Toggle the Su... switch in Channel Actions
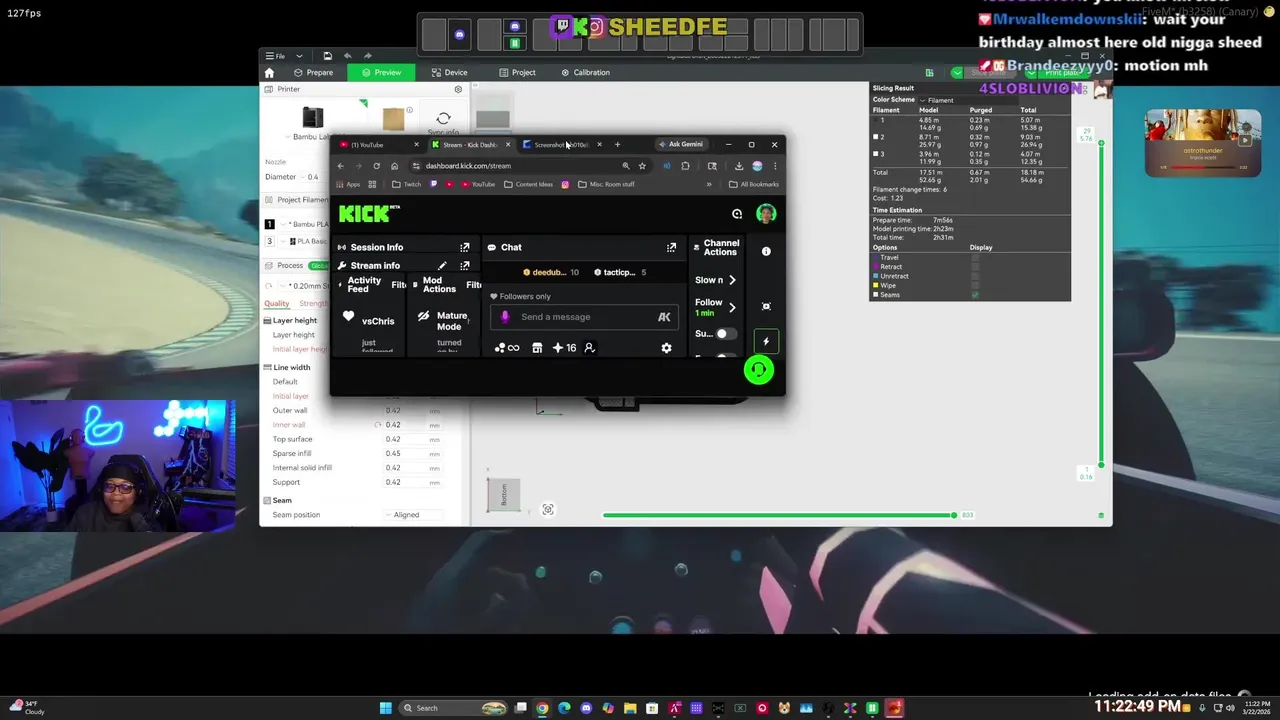The image size is (1280, 720). click(x=726, y=334)
